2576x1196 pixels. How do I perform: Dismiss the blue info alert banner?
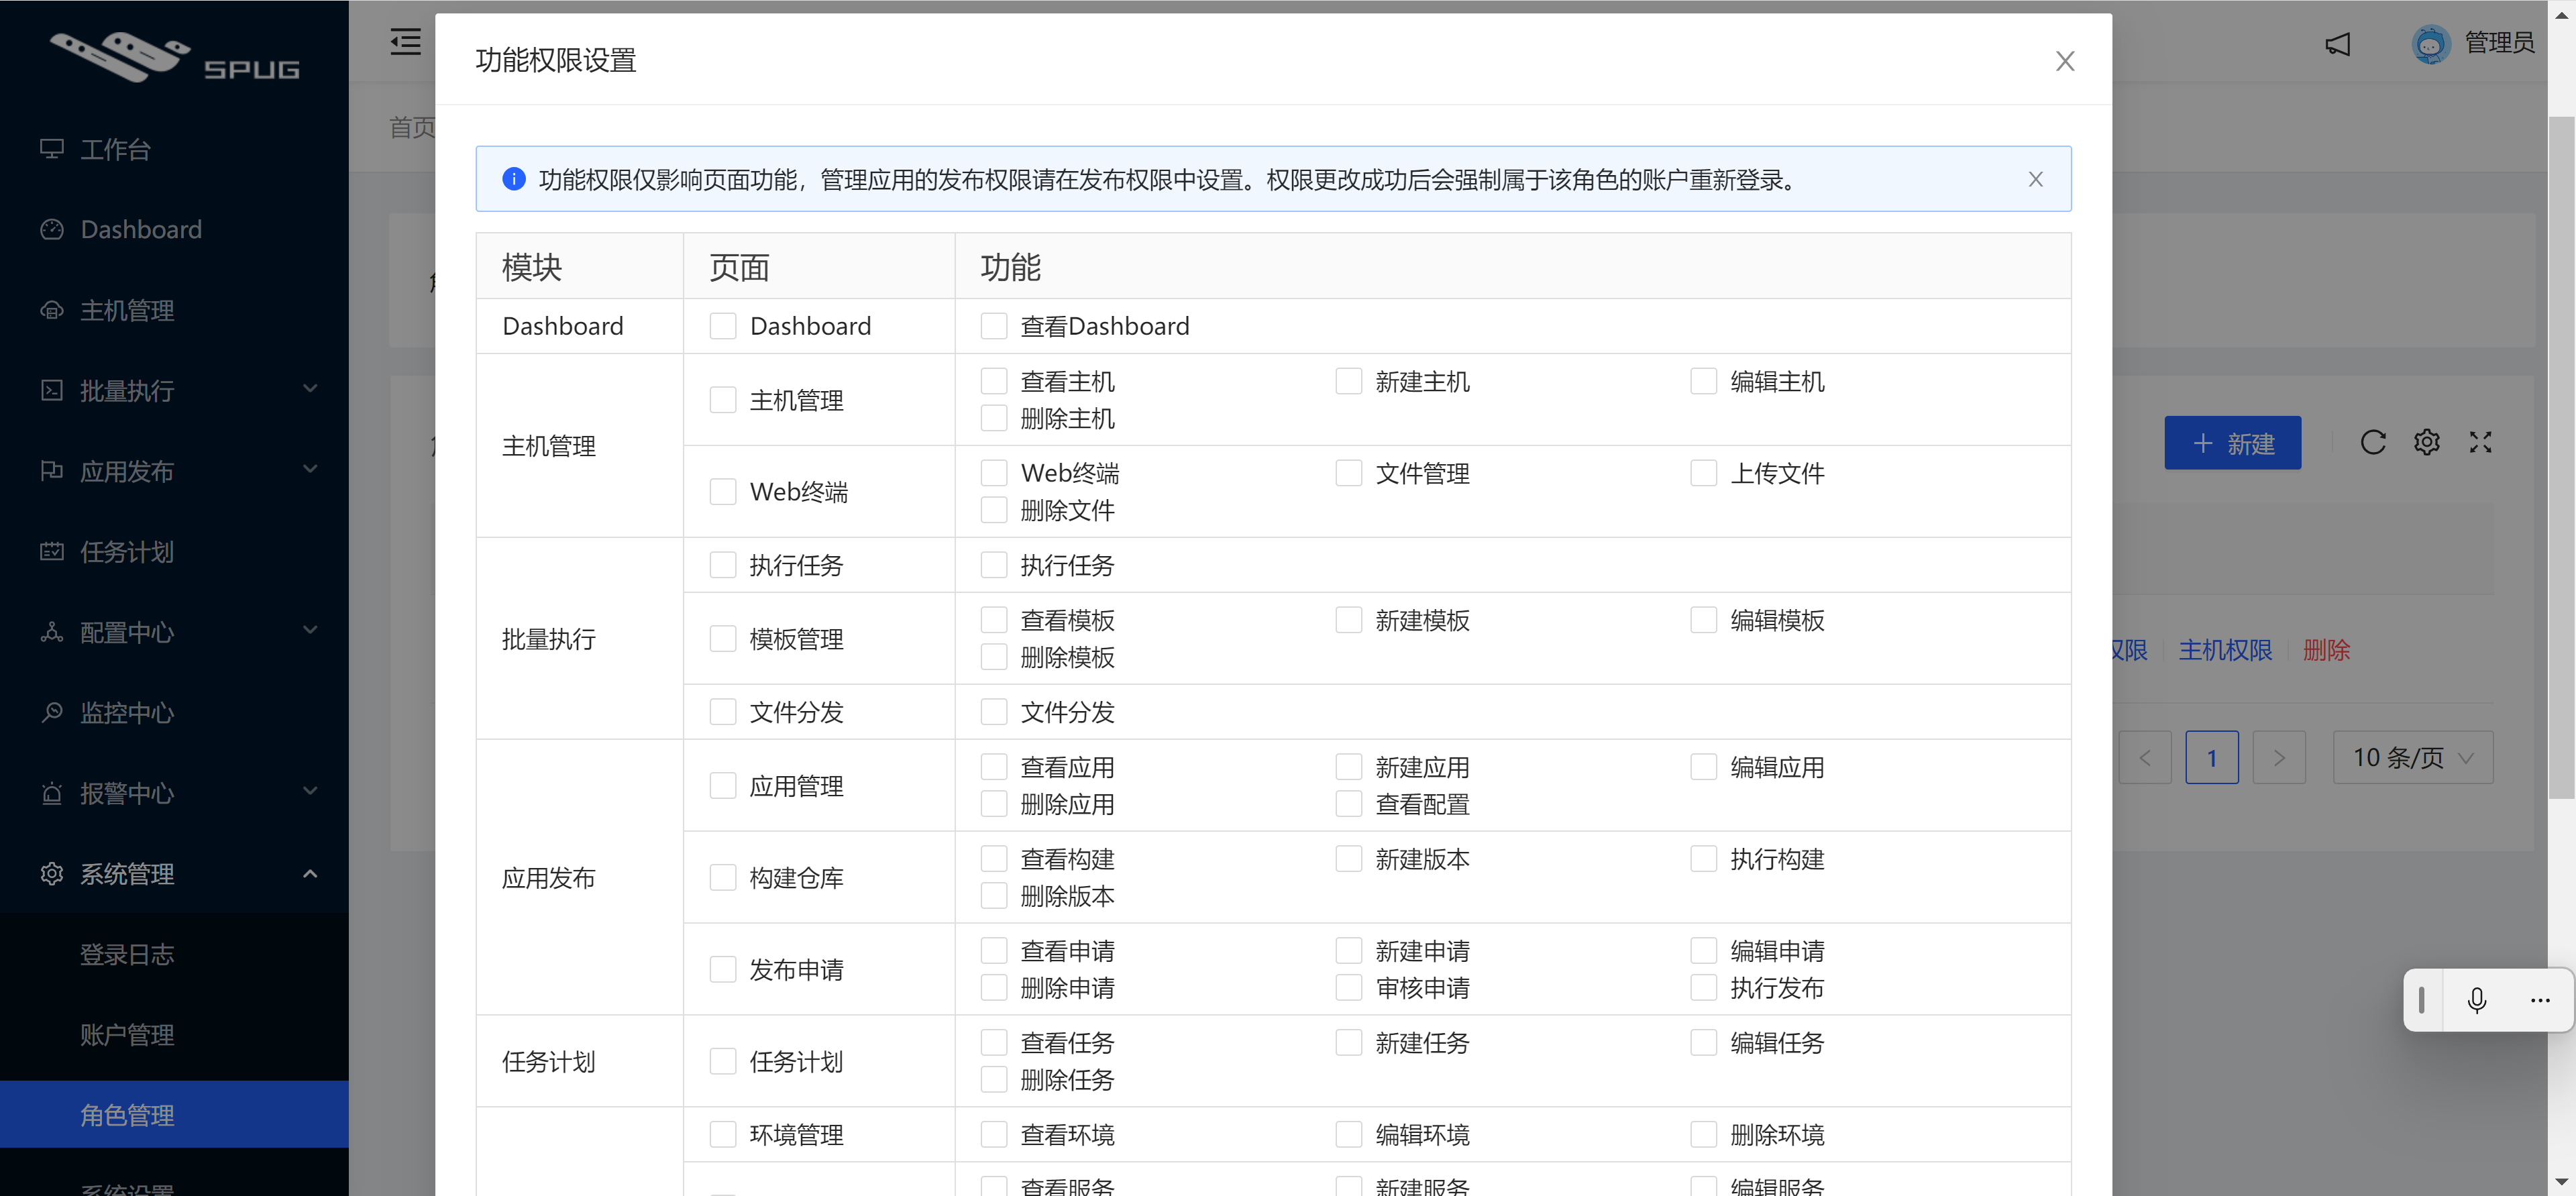click(x=2035, y=179)
